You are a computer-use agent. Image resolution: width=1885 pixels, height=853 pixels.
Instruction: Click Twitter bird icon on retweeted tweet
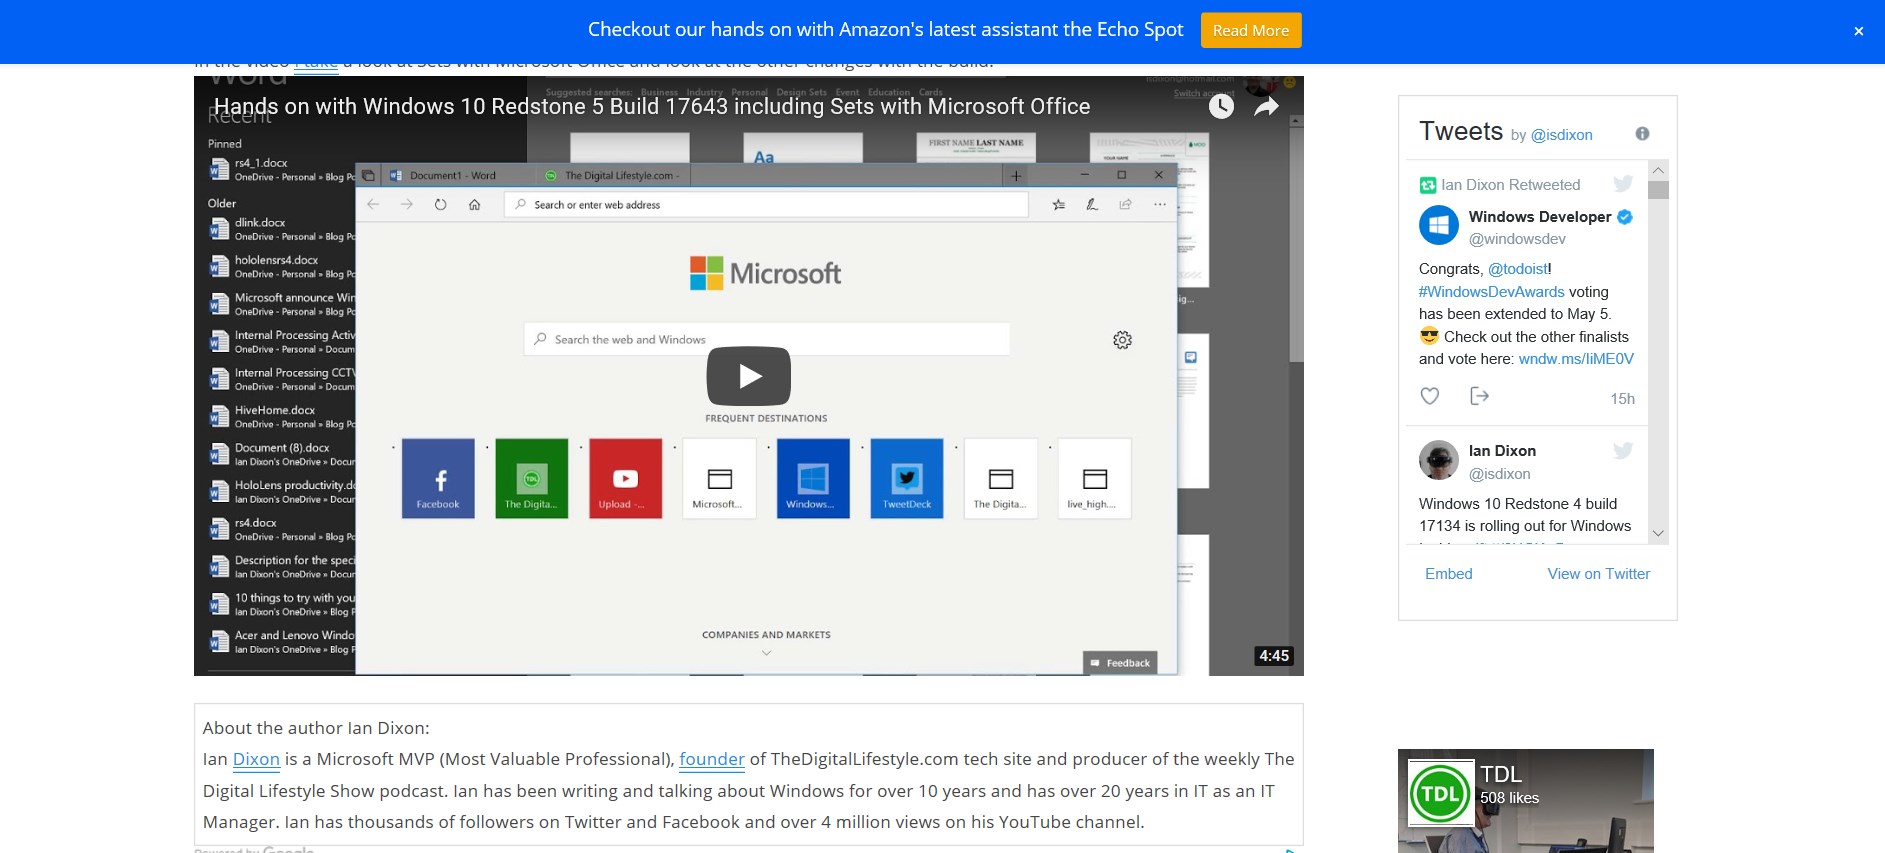click(x=1623, y=183)
